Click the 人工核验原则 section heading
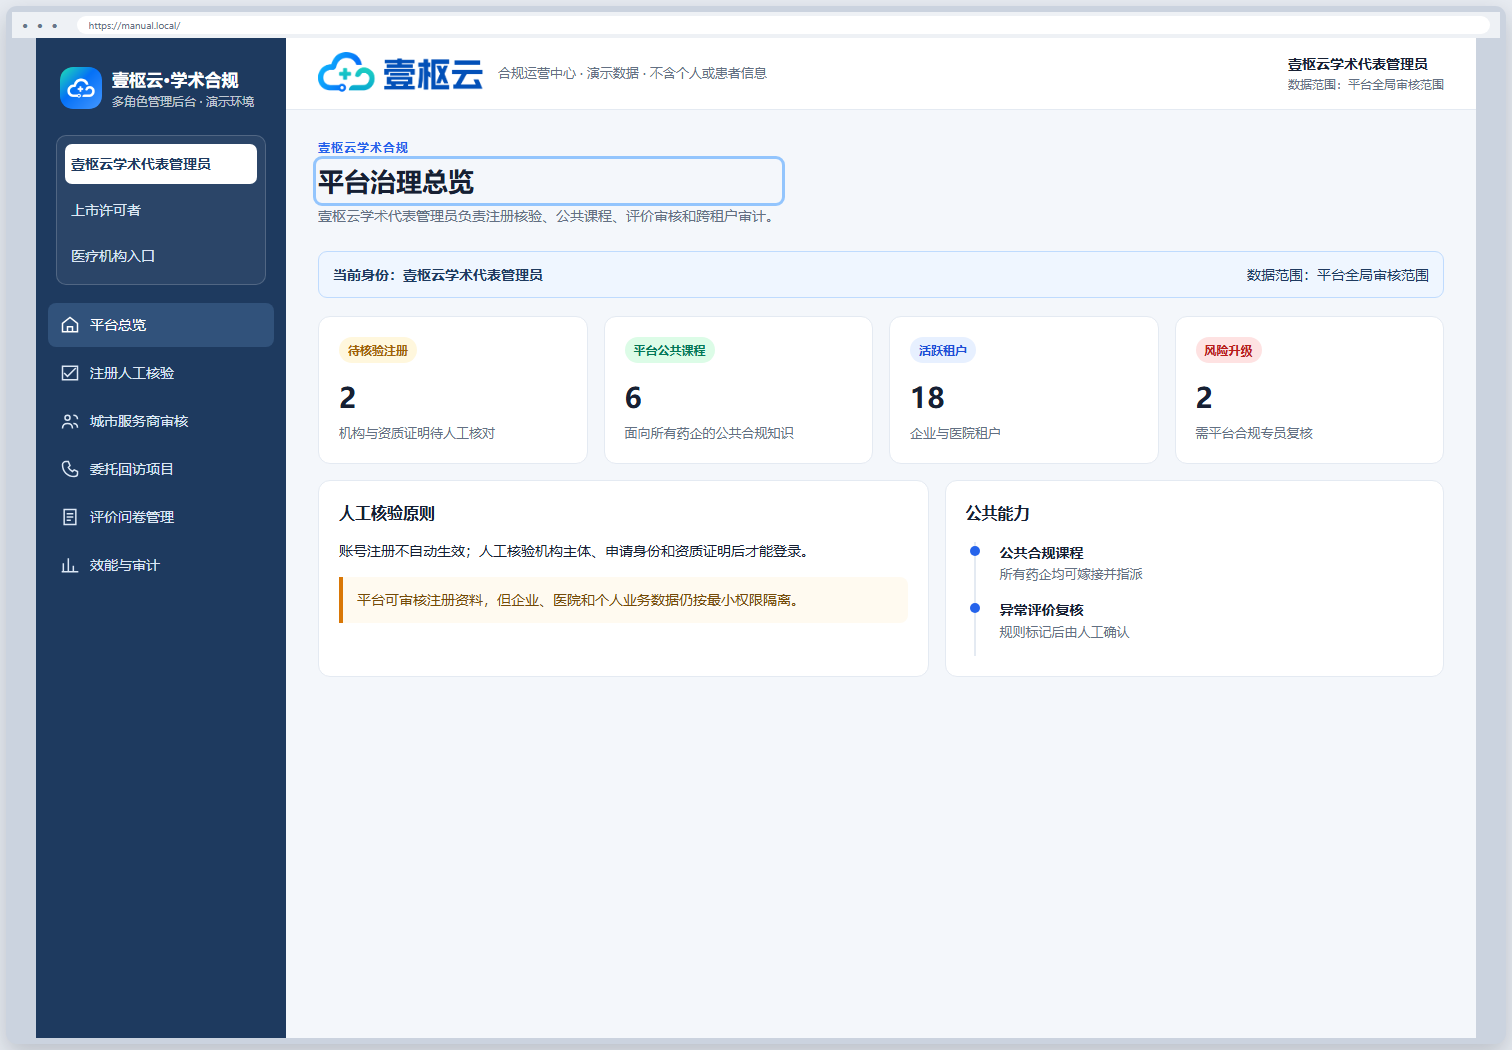The width and height of the screenshot is (1512, 1050). (387, 513)
